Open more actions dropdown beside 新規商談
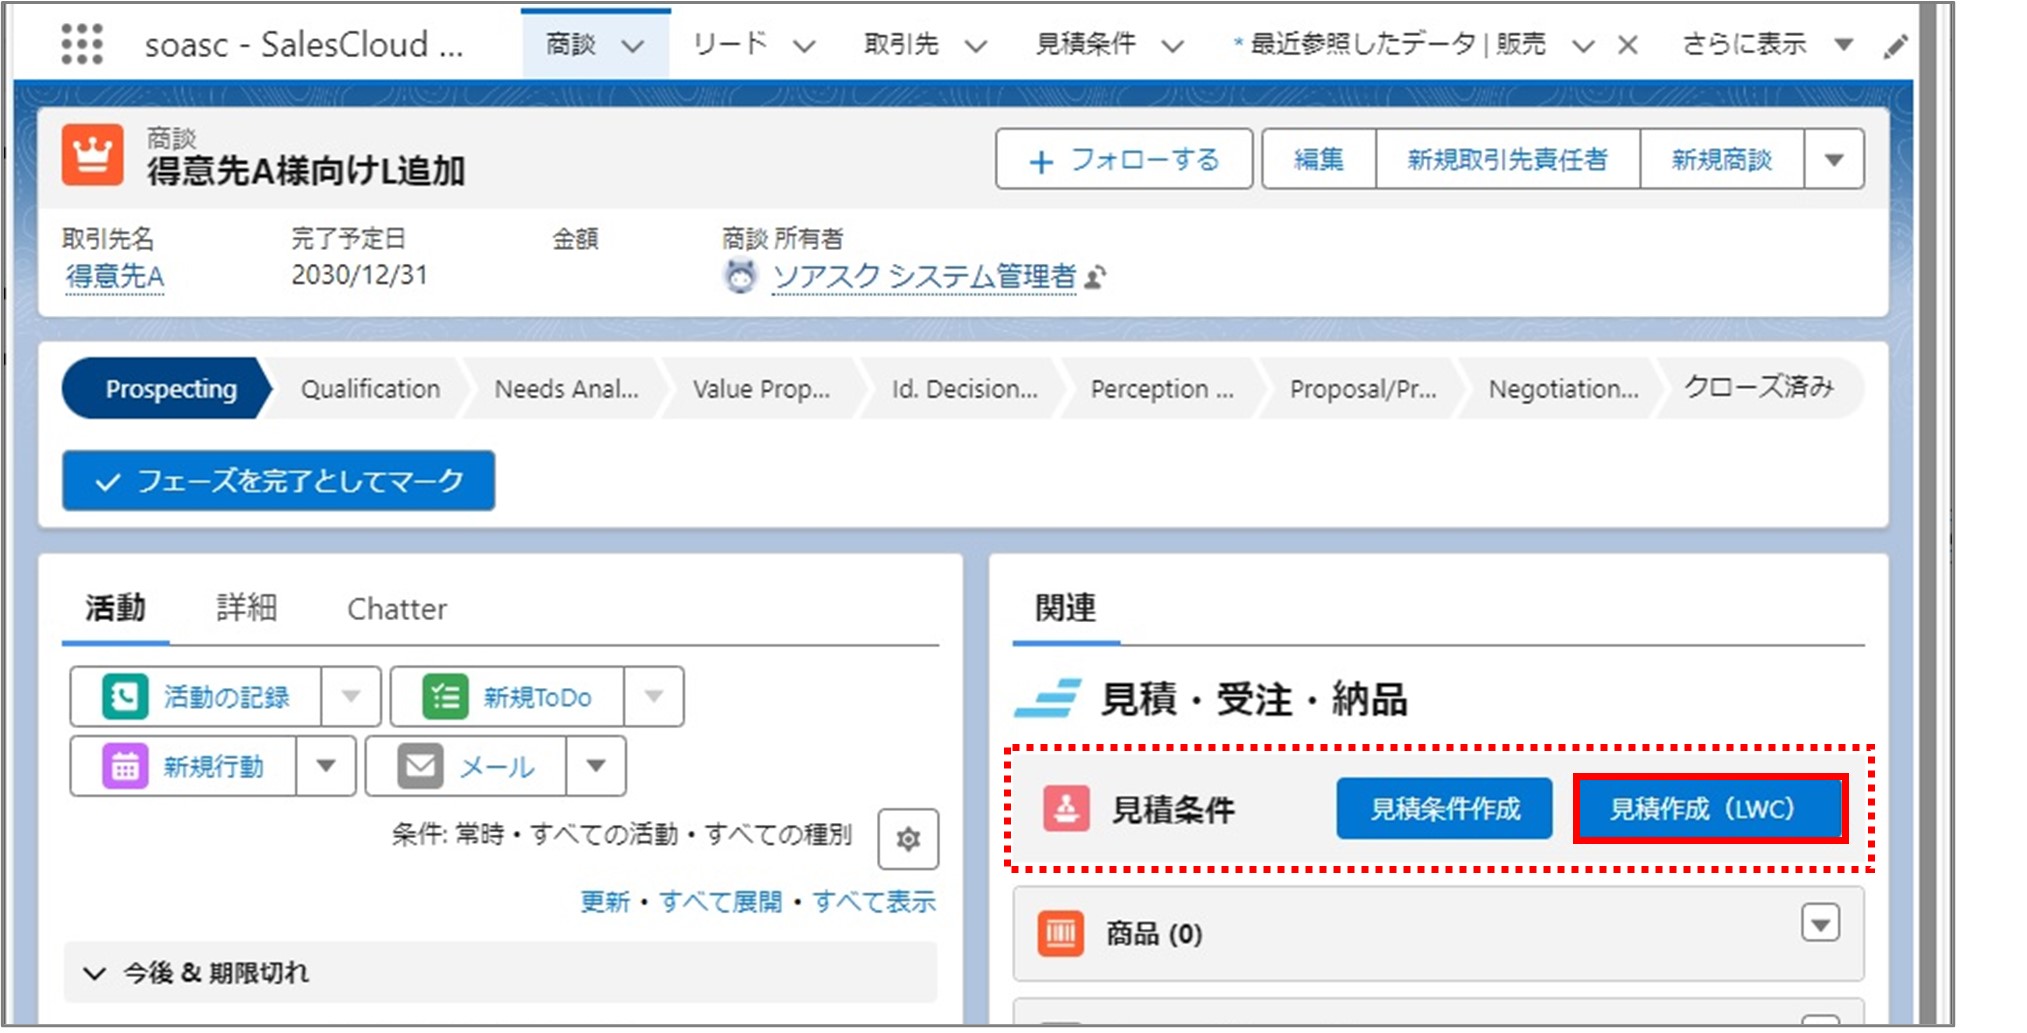The height and width of the screenshot is (1033, 2027). [x=1834, y=159]
